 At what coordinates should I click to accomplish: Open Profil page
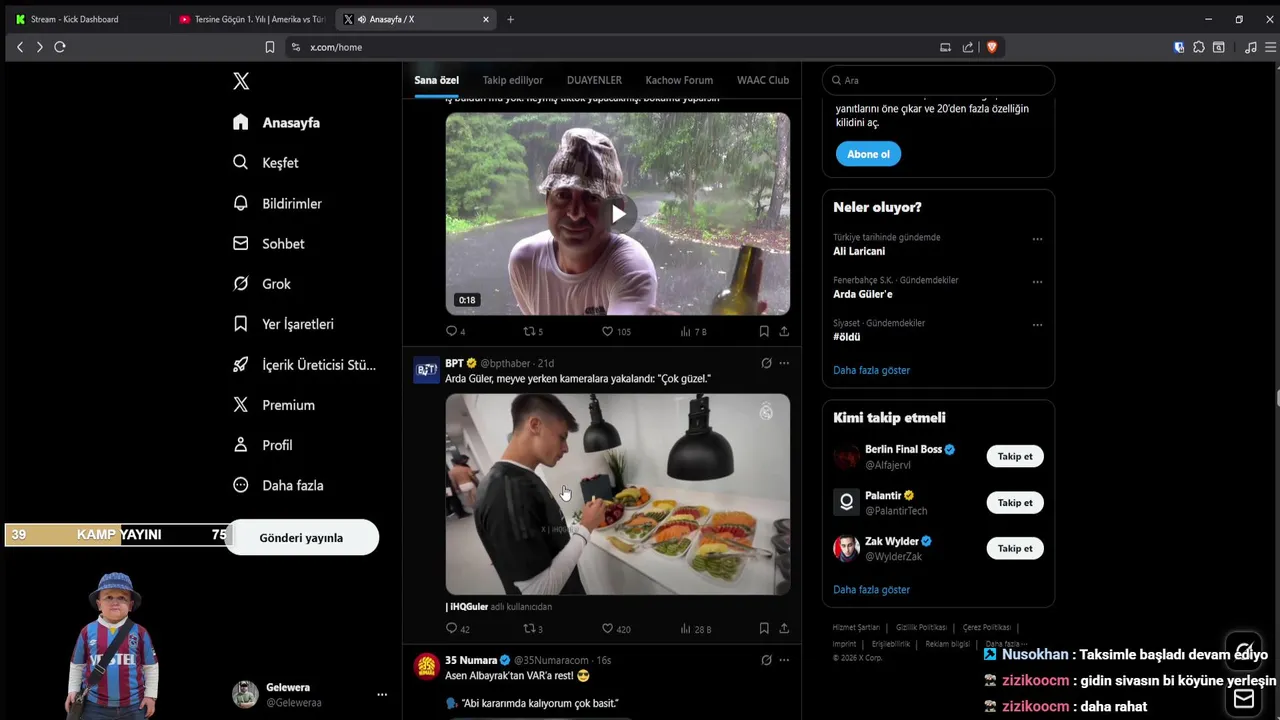[x=263, y=445]
